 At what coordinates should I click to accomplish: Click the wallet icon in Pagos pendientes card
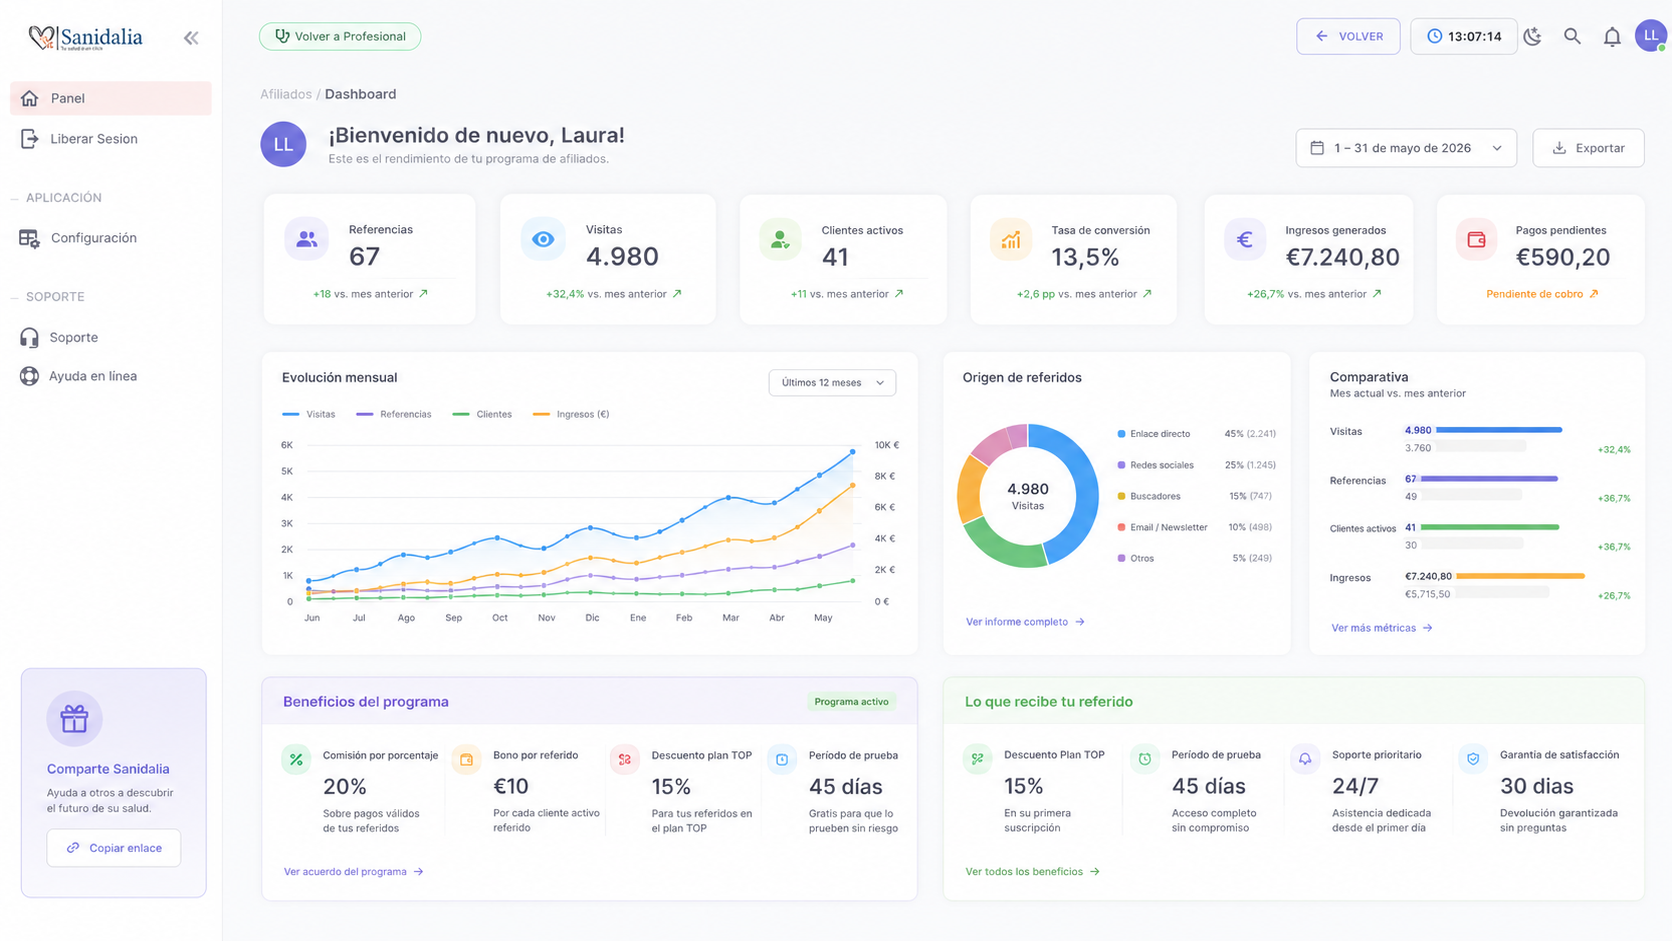click(1476, 240)
